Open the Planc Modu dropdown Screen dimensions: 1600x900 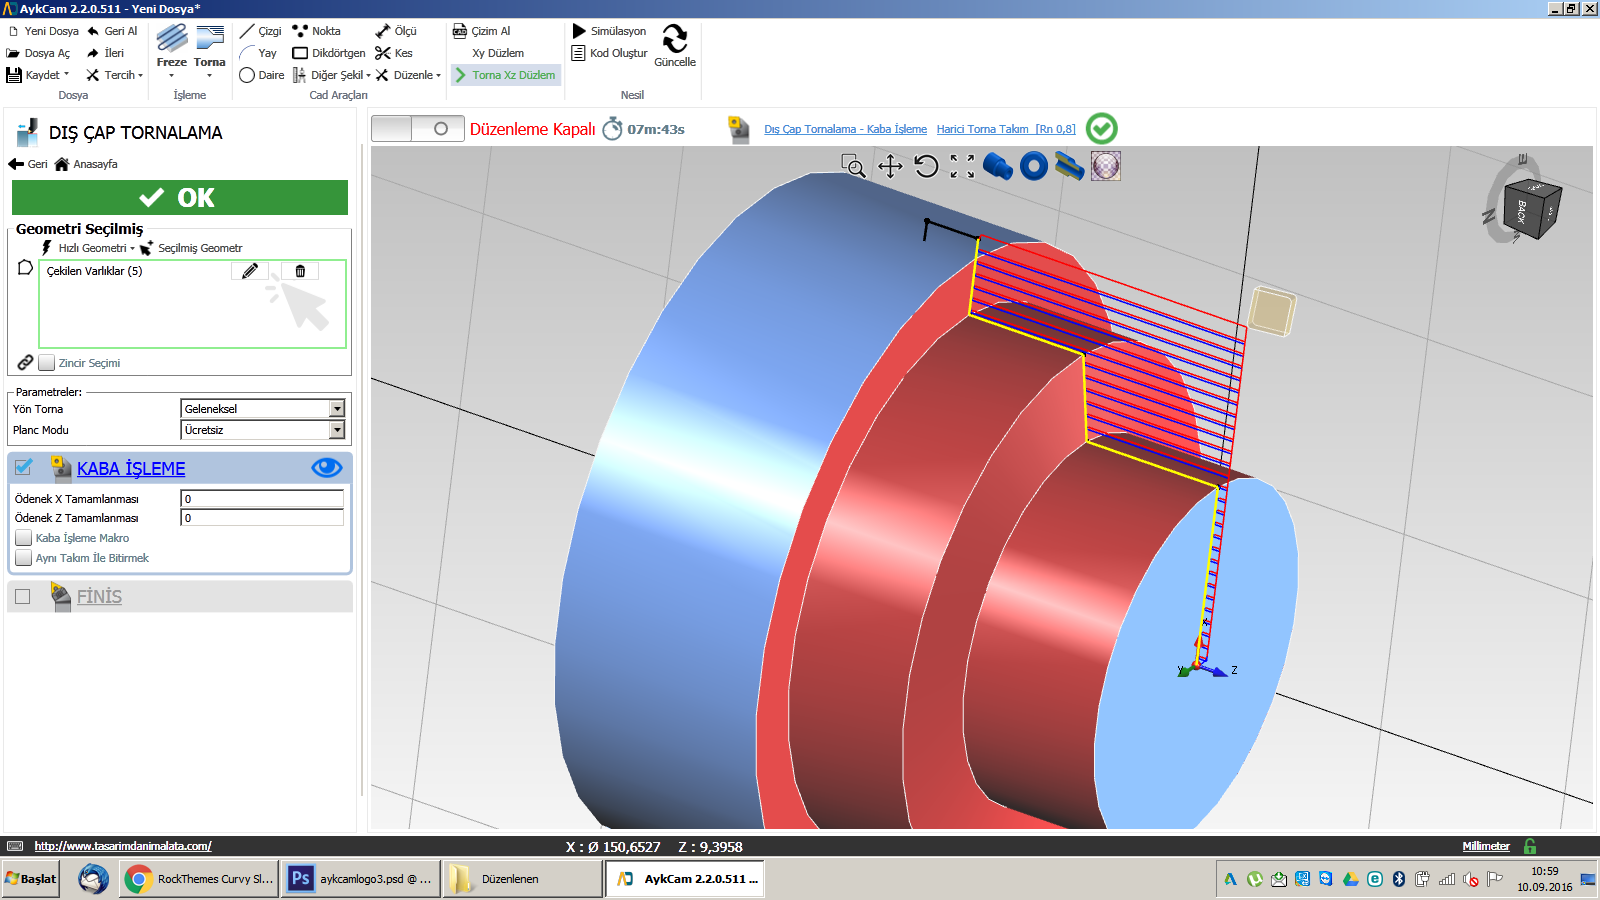[337, 430]
